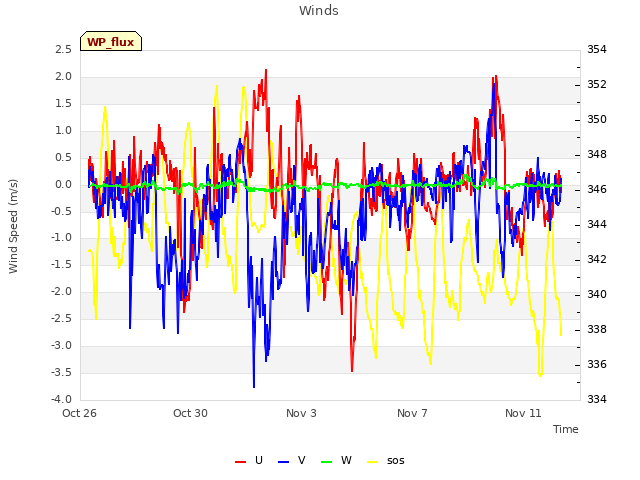Click the blue V legend swatch

pyautogui.click(x=283, y=462)
